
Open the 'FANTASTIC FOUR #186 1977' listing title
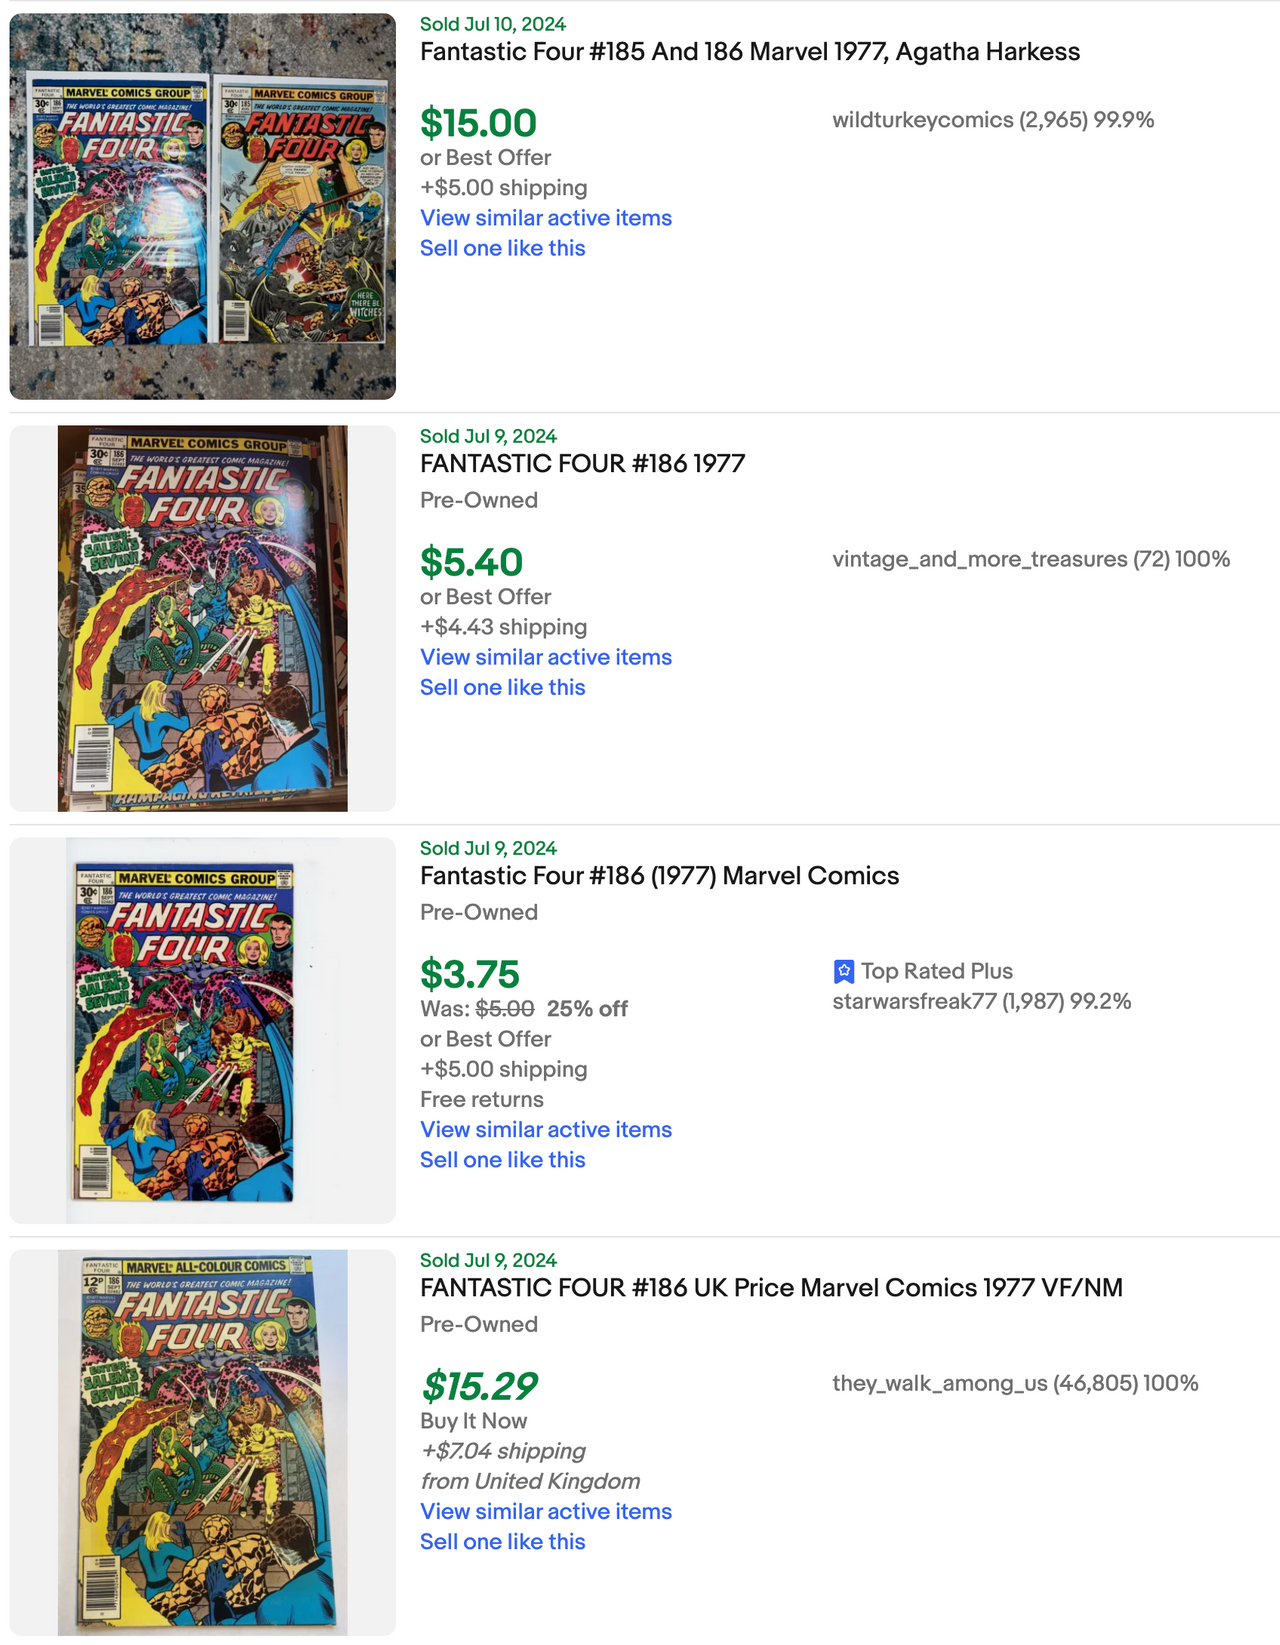point(582,464)
